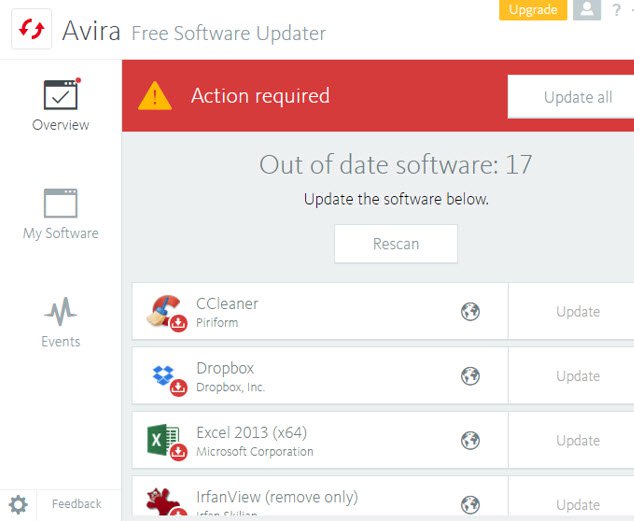The width and height of the screenshot is (634, 521).
Task: Open the globe web link for CCleaner
Action: click(x=470, y=312)
